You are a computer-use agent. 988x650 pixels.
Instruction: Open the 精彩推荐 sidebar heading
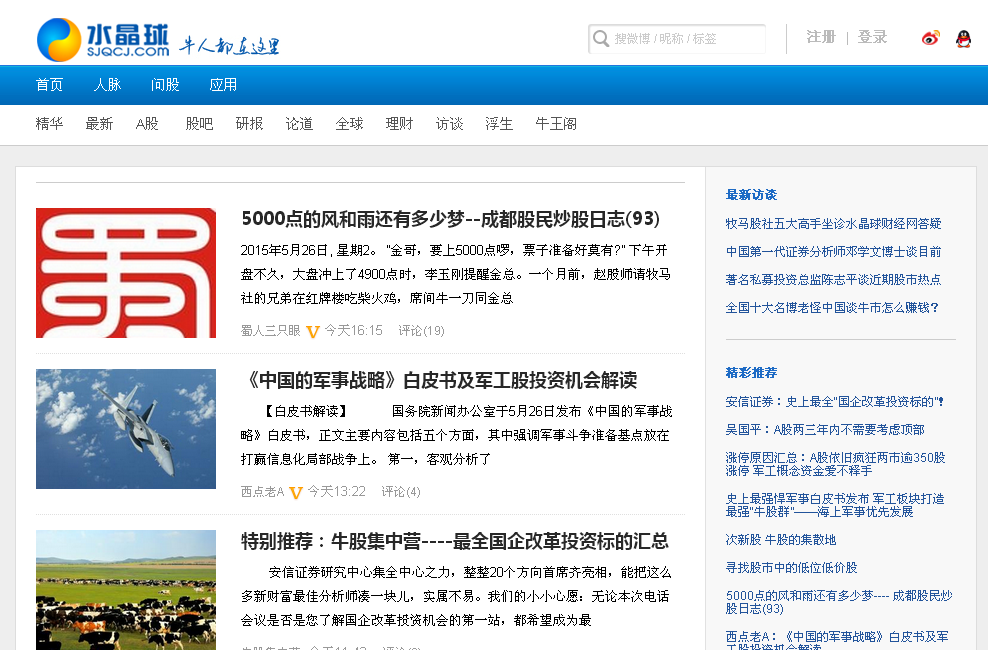tap(751, 373)
